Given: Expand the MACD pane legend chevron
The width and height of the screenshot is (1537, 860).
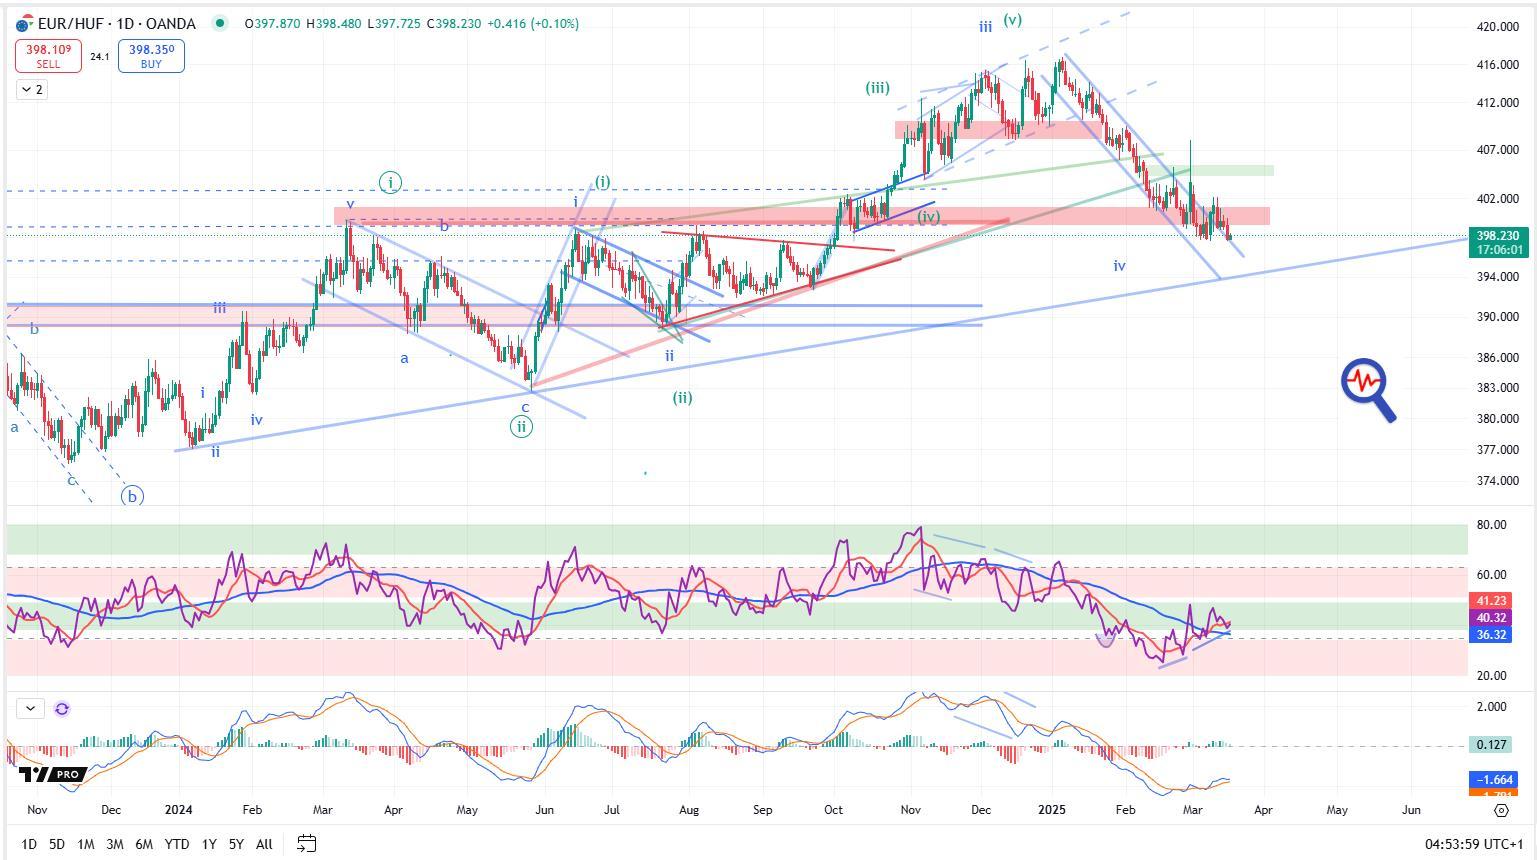Looking at the screenshot, I should click(30, 709).
